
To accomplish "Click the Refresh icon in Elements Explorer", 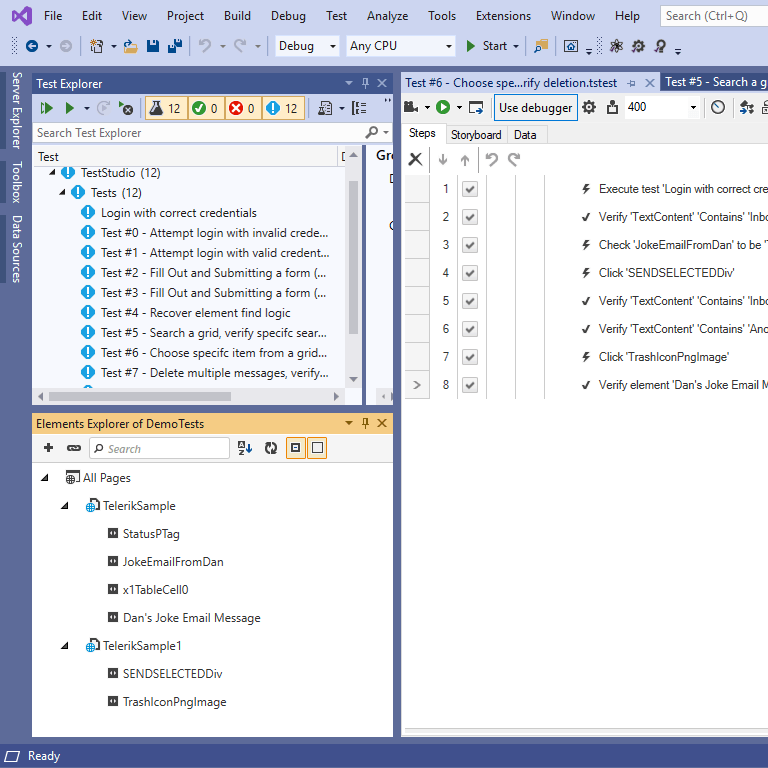I will (x=271, y=448).
